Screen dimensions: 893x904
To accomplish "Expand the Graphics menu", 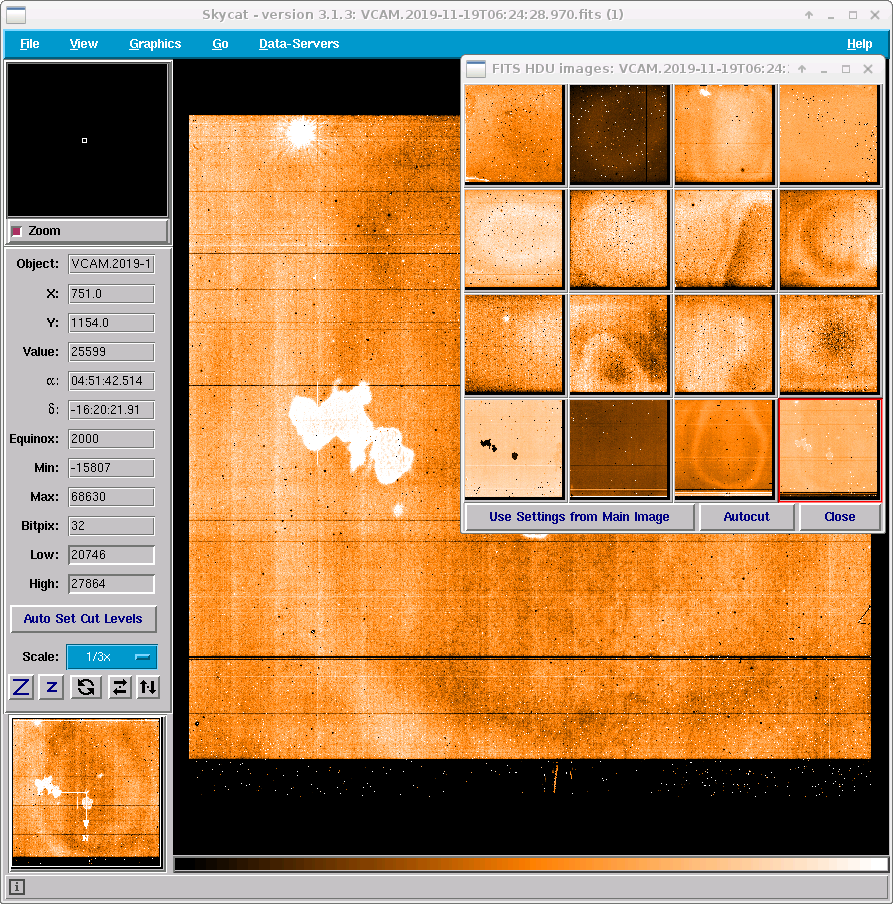I will pyautogui.click(x=155, y=44).
